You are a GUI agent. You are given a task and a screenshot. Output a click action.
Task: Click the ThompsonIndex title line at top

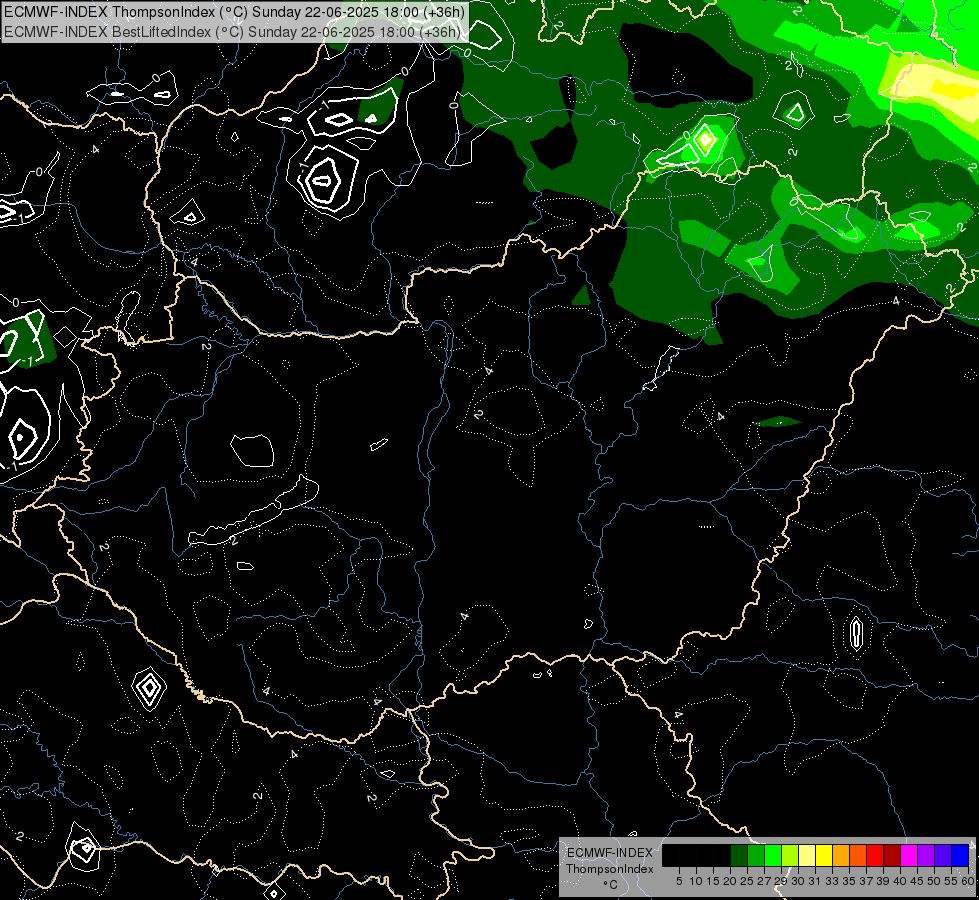coord(234,12)
